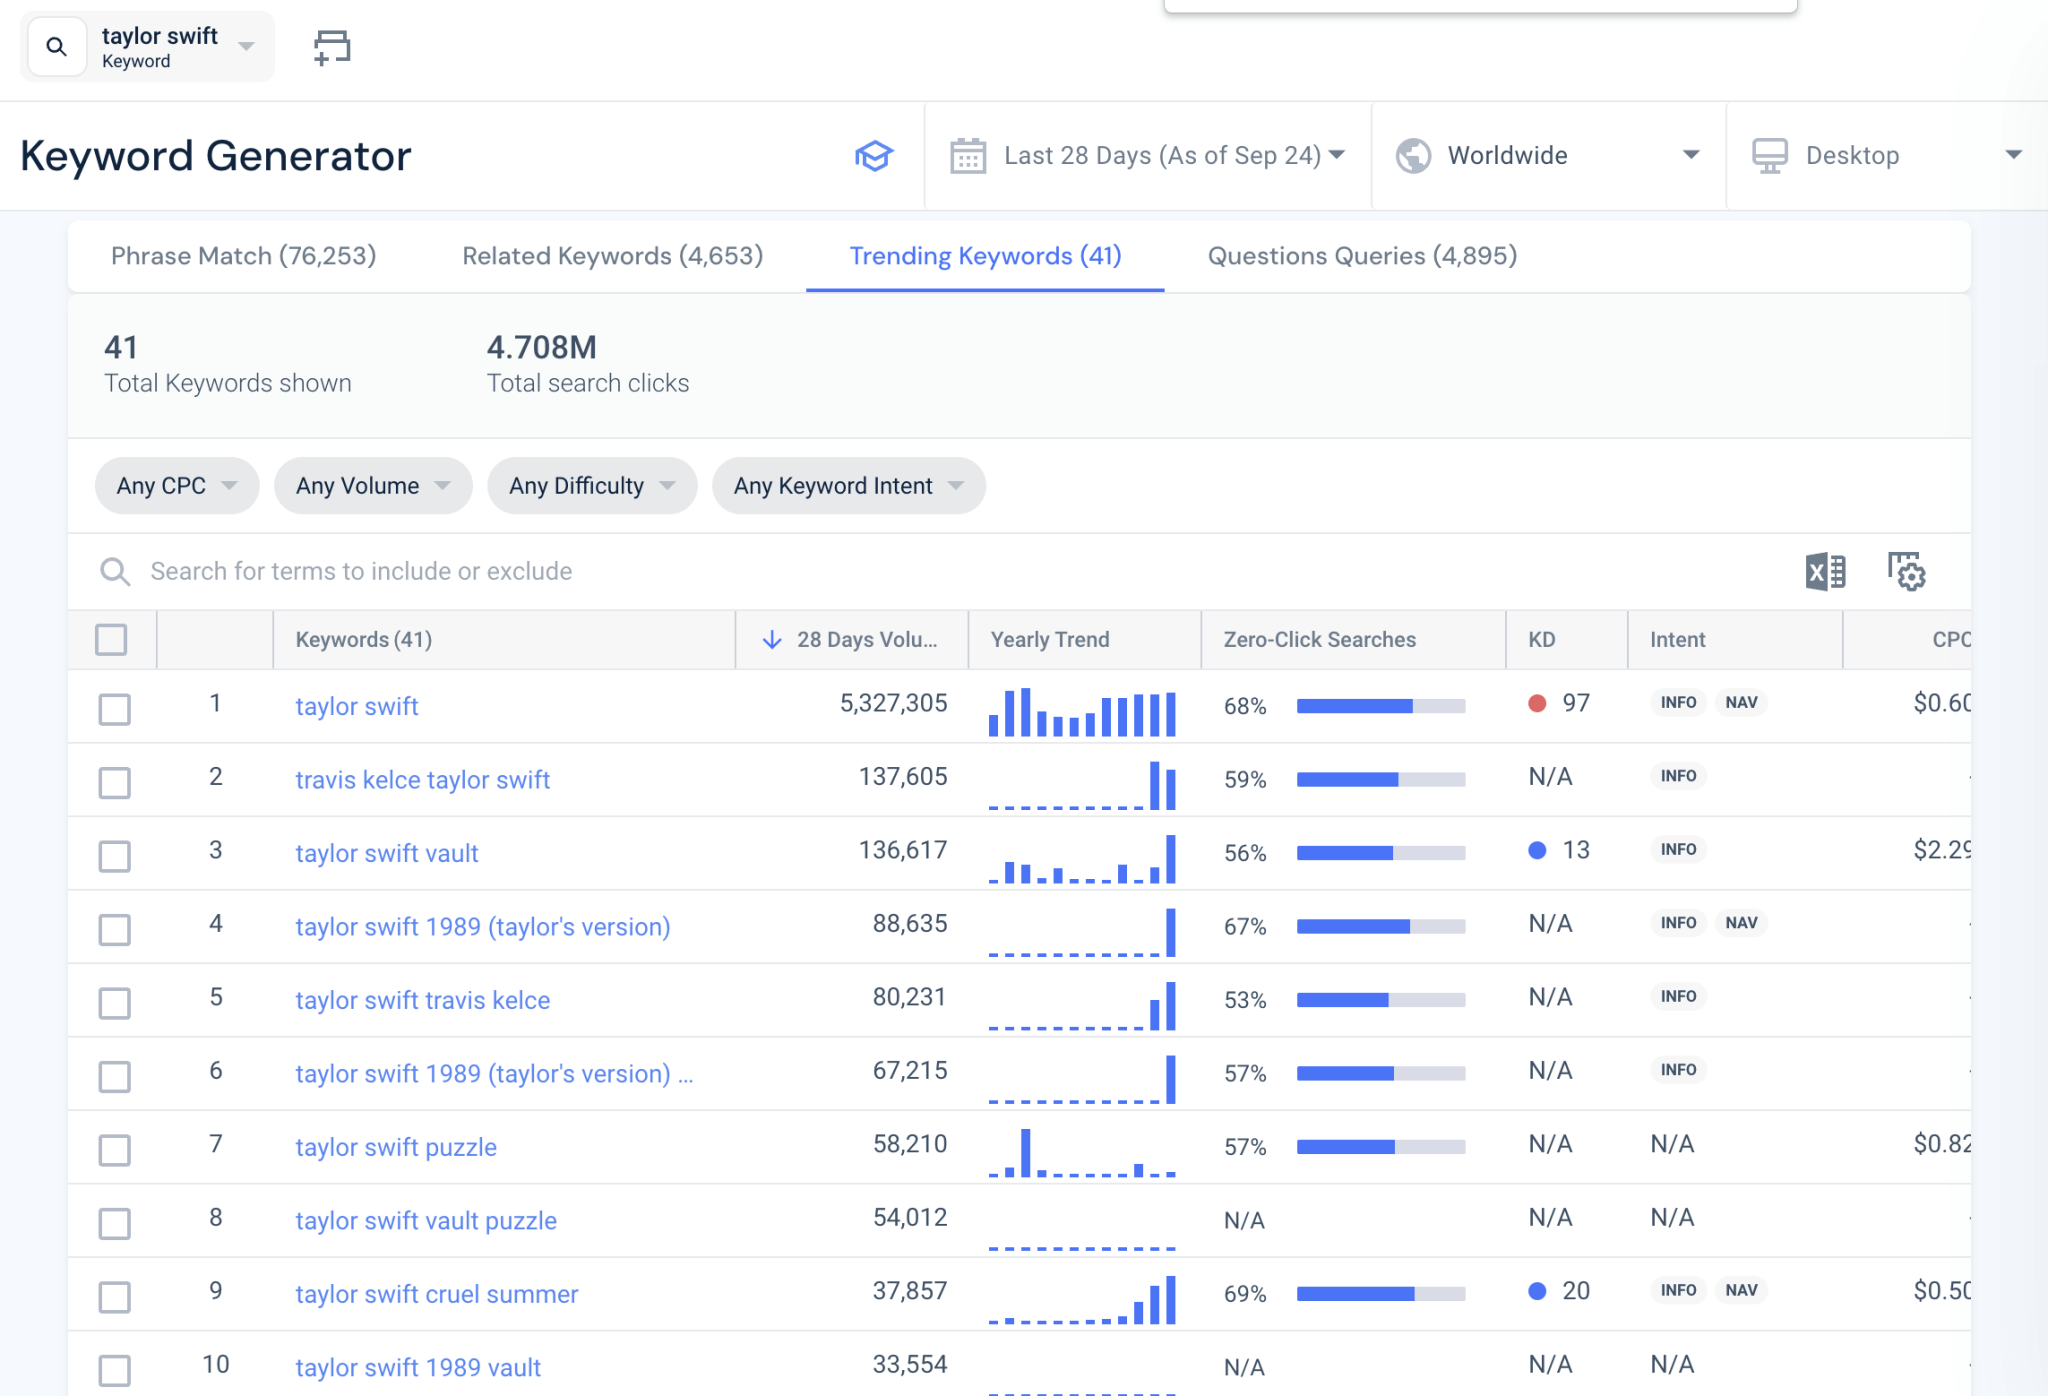Open table column settings gear icon
Viewport: 2048px width, 1396px height.
tap(1906, 572)
